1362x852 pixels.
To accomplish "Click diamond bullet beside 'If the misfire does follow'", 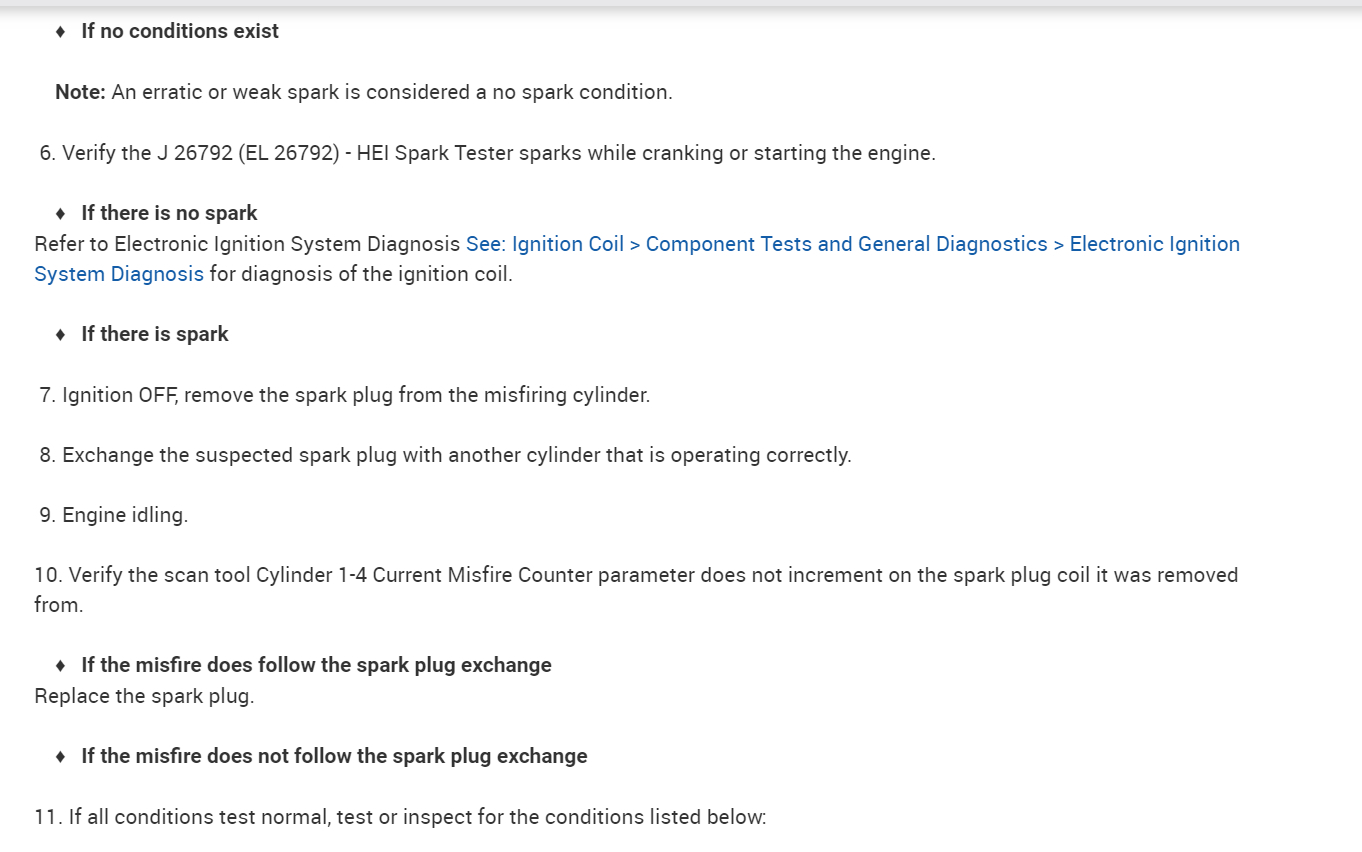I will click(61, 665).
